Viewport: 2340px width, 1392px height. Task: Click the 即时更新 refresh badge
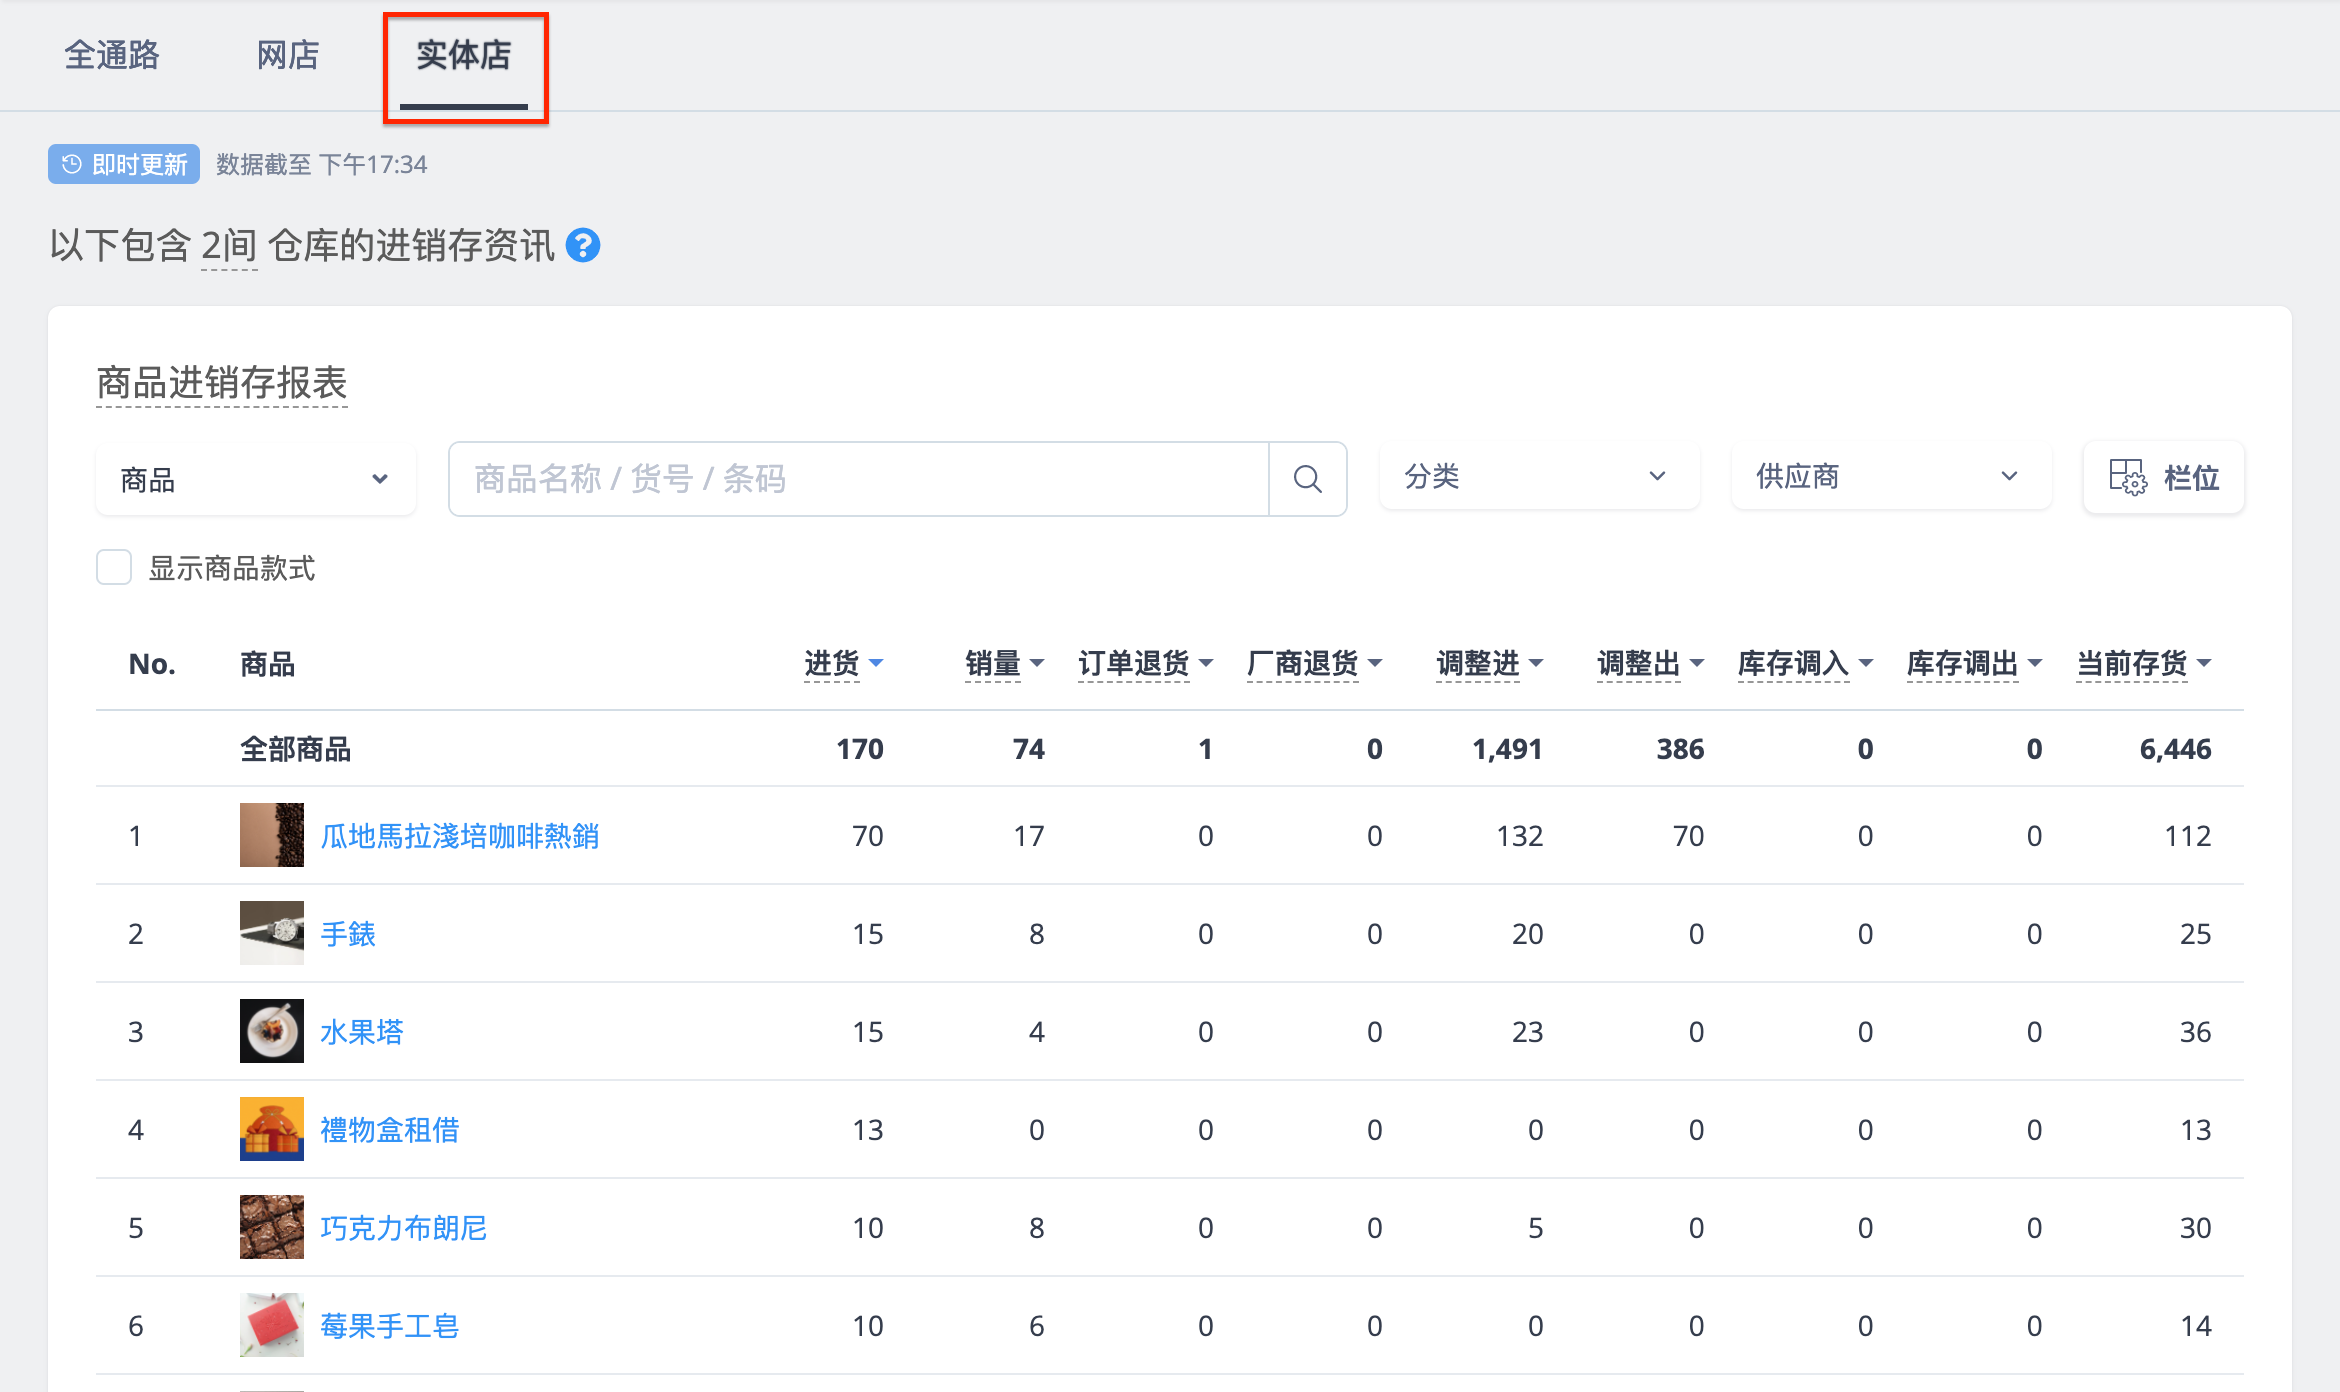tap(124, 164)
